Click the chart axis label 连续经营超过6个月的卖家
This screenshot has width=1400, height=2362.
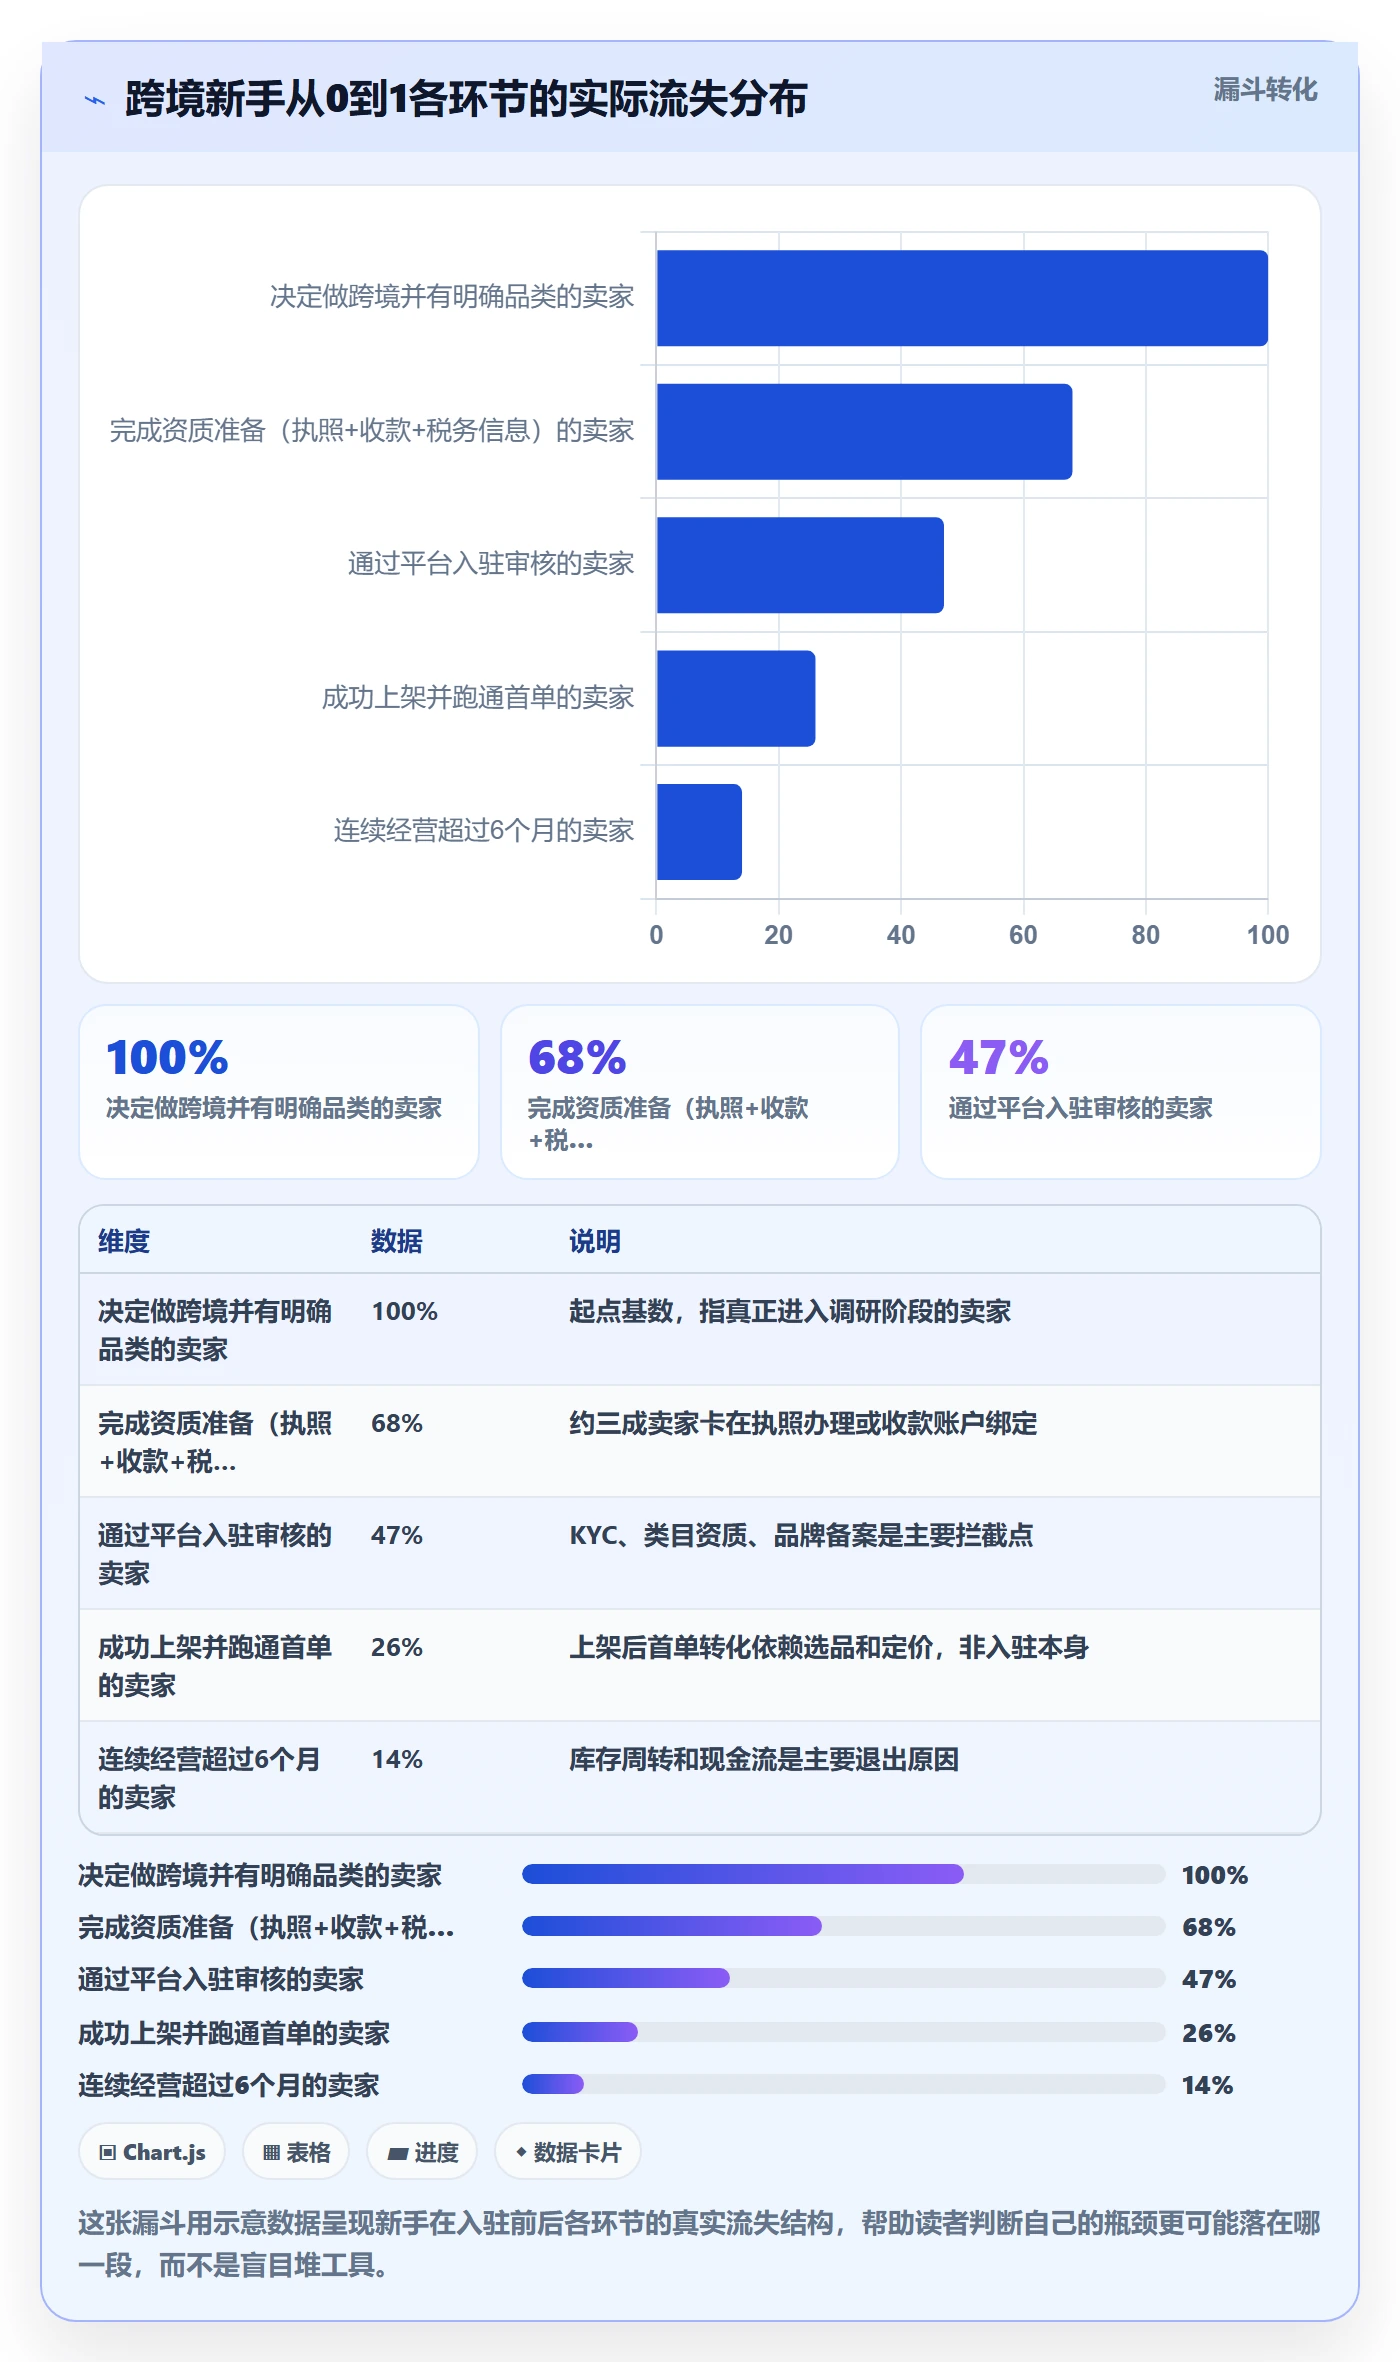tap(484, 830)
